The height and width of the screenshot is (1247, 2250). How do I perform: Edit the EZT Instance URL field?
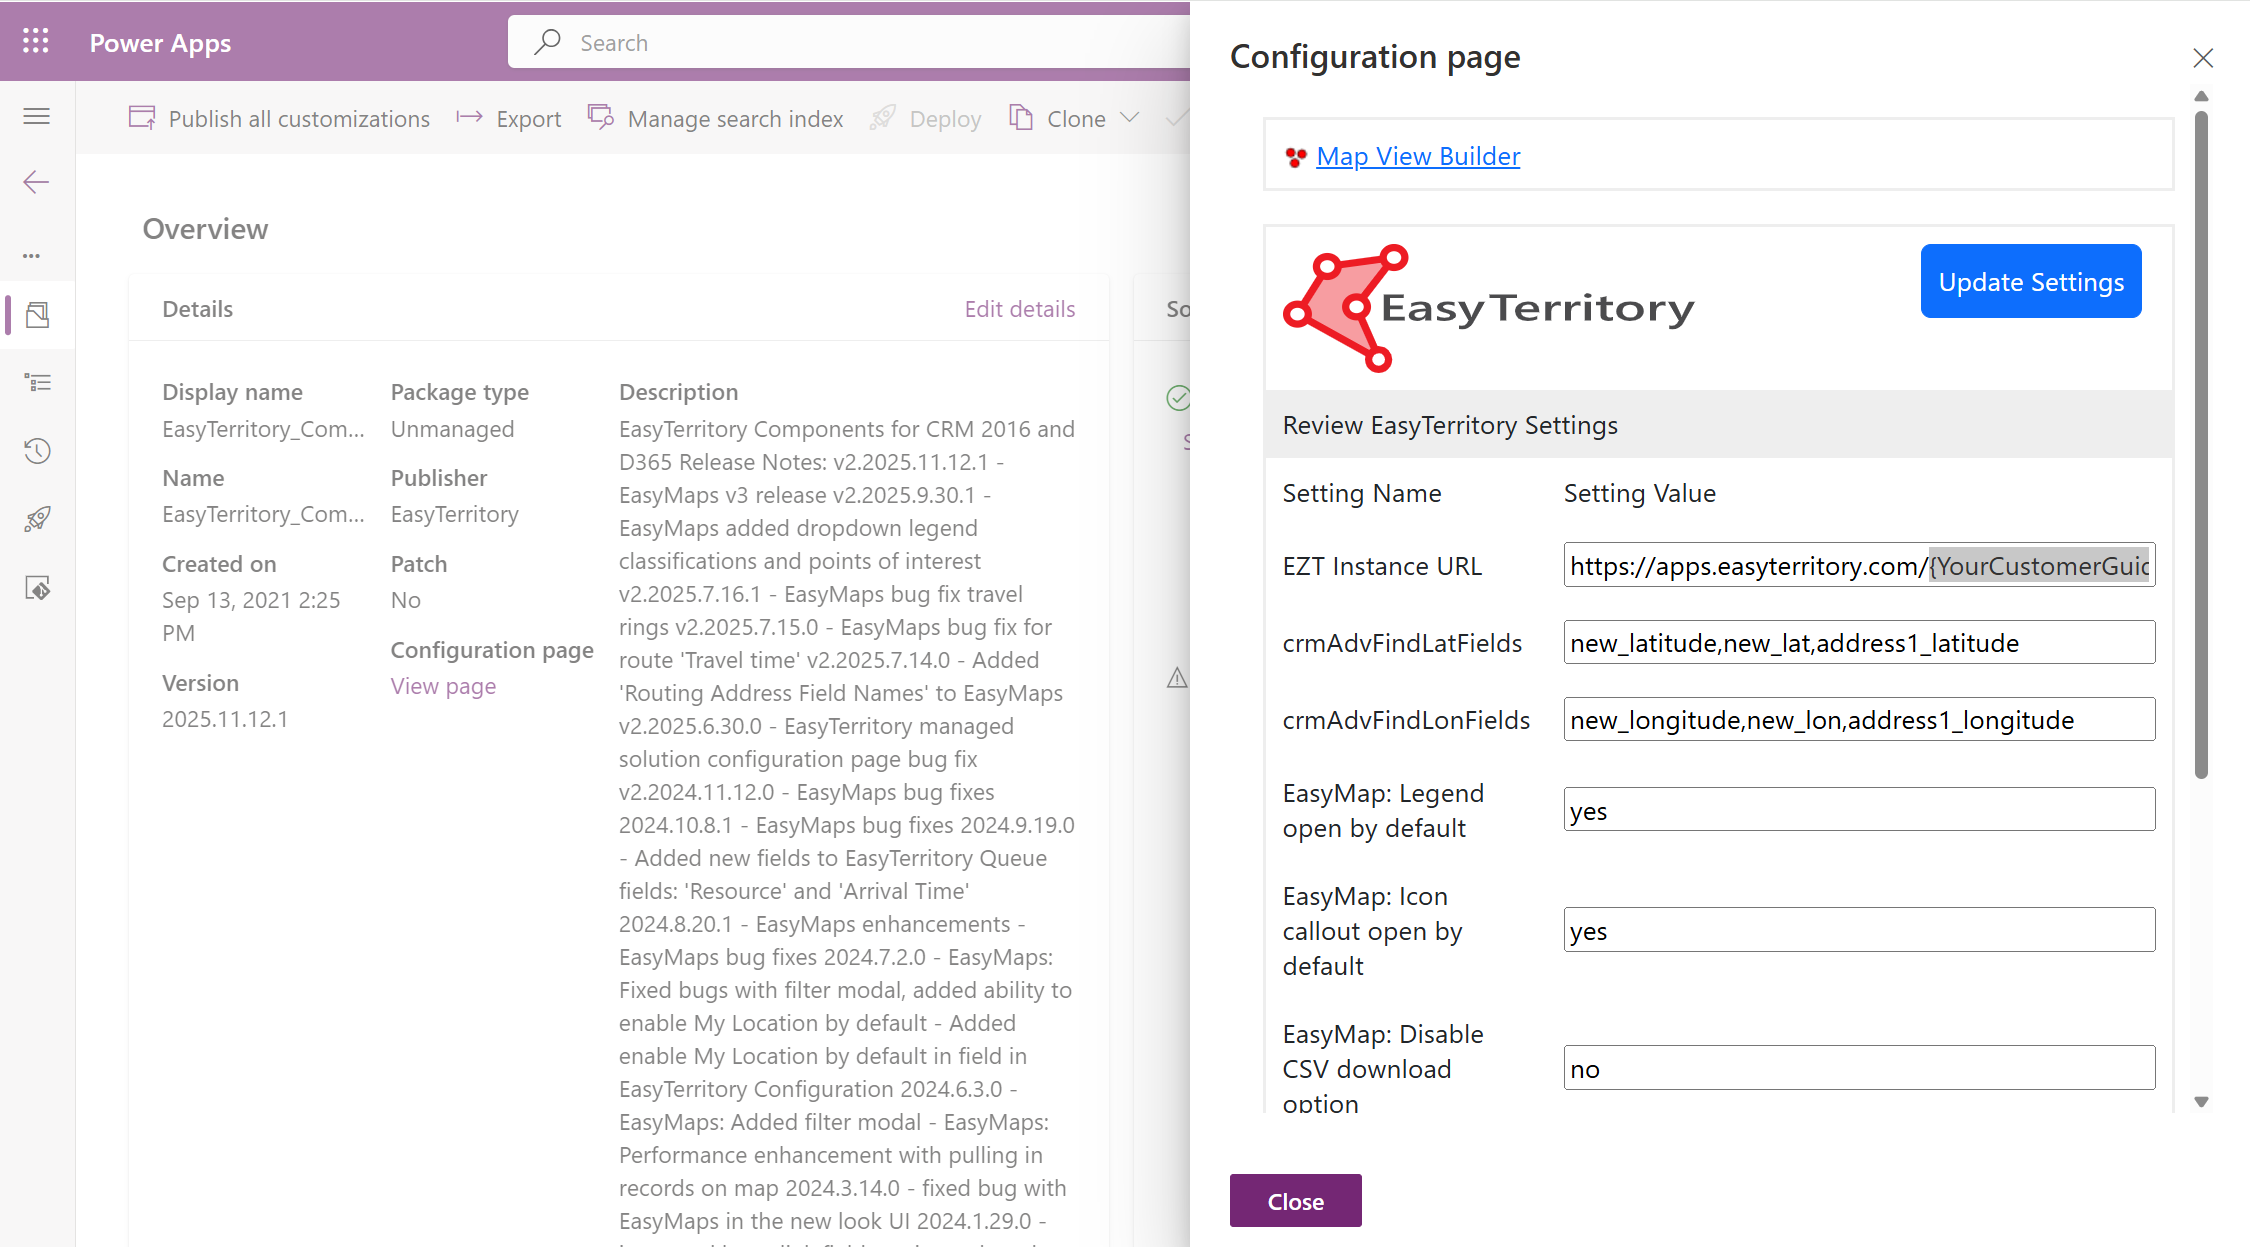(1859, 566)
